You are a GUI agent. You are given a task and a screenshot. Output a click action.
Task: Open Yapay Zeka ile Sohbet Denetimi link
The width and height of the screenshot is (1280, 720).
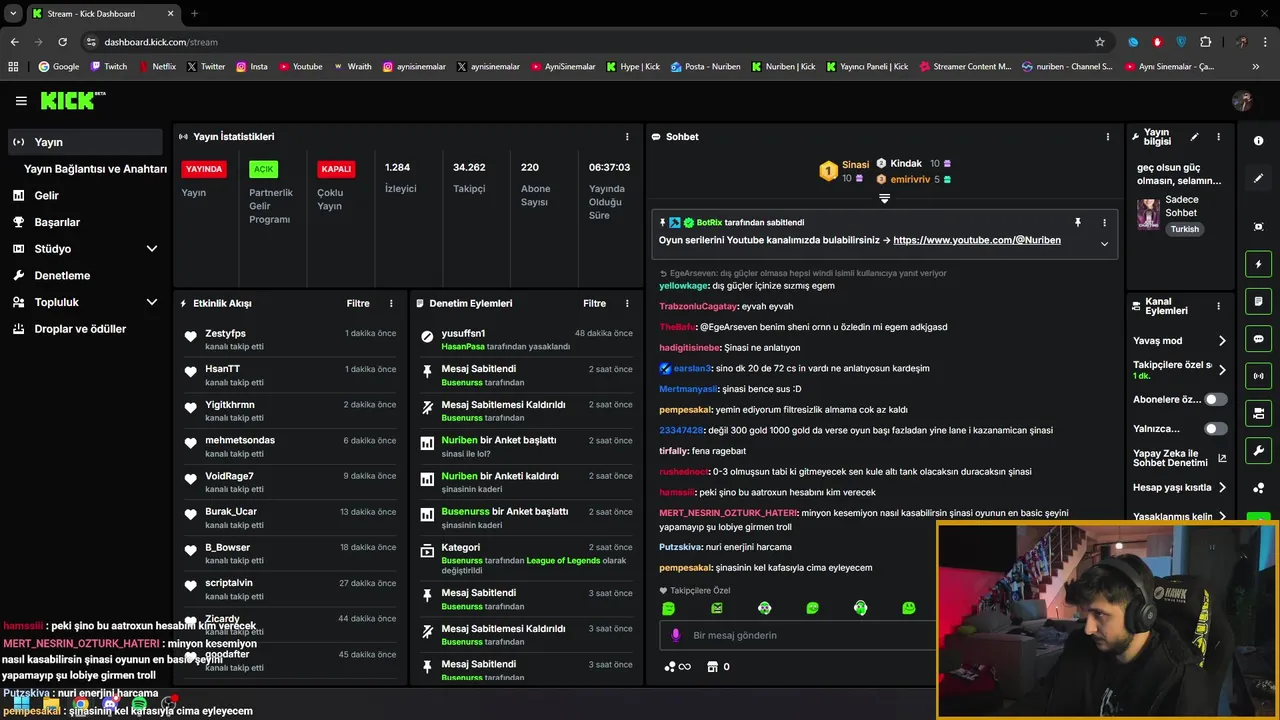click(x=1178, y=459)
